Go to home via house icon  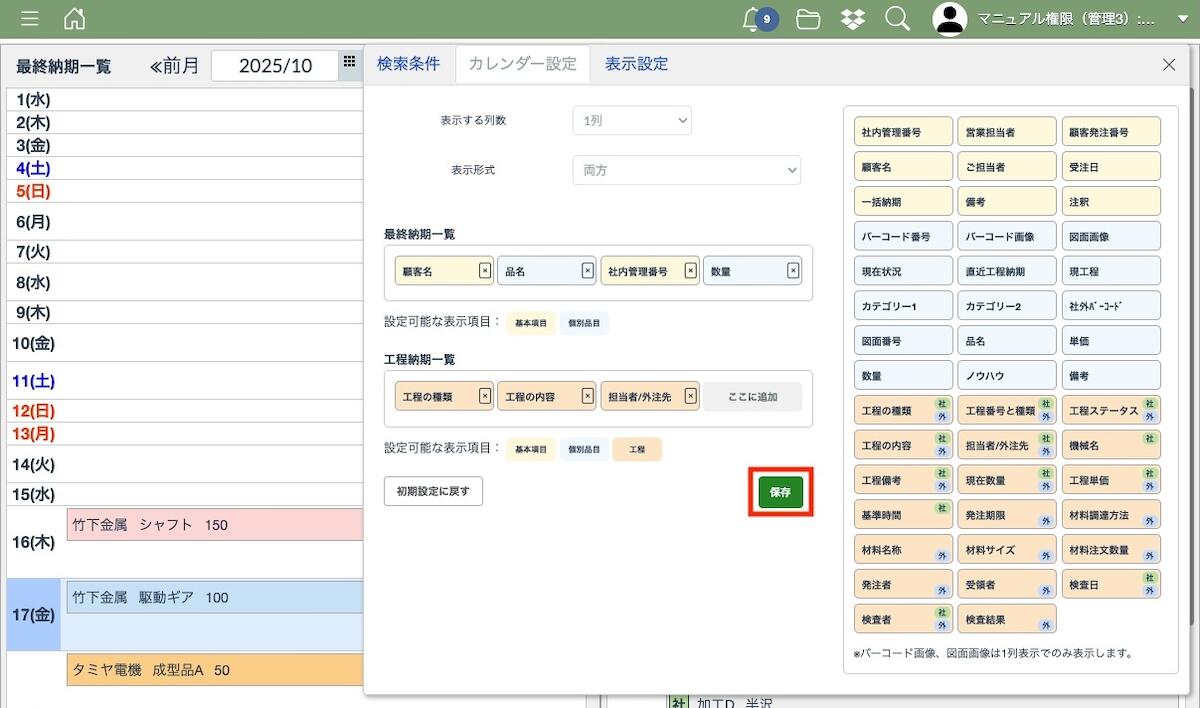74,19
